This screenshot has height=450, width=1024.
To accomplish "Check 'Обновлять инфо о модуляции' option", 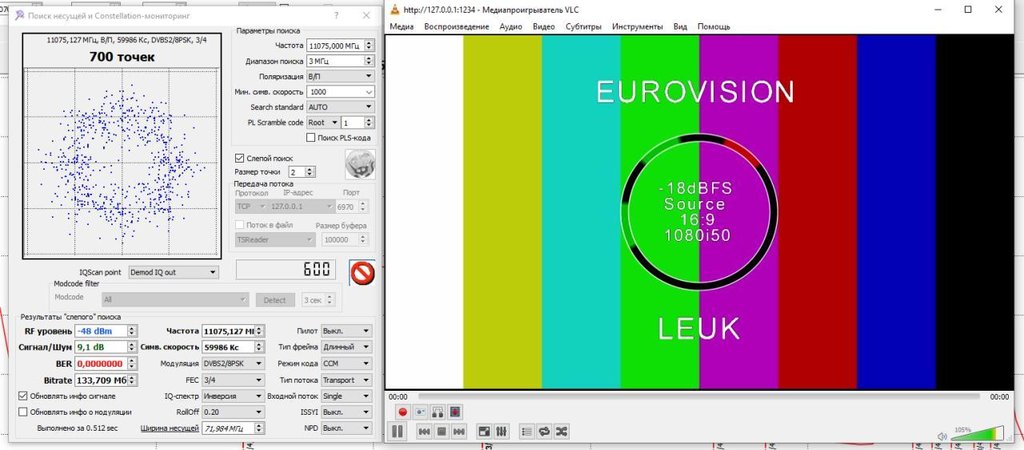I will (24, 411).
